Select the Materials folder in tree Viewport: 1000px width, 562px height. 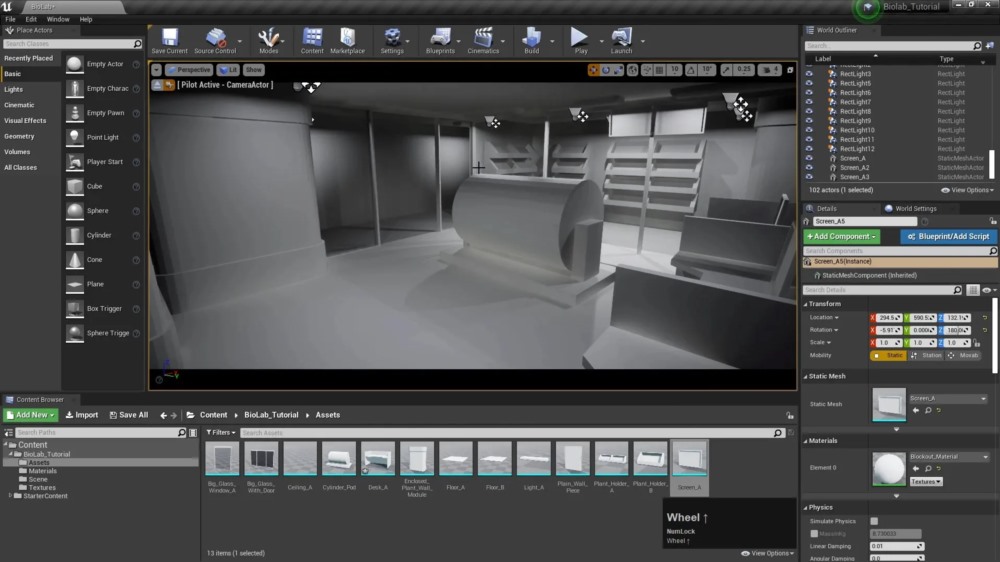[42, 471]
